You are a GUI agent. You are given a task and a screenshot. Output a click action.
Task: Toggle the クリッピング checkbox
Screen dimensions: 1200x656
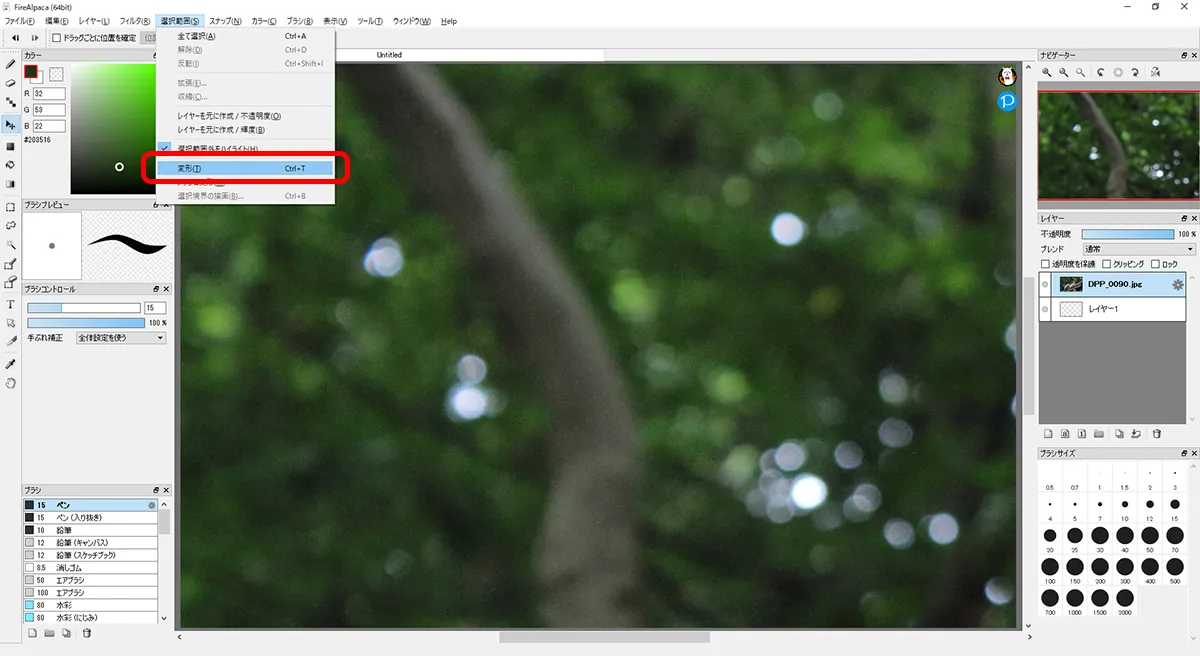click(x=1106, y=264)
